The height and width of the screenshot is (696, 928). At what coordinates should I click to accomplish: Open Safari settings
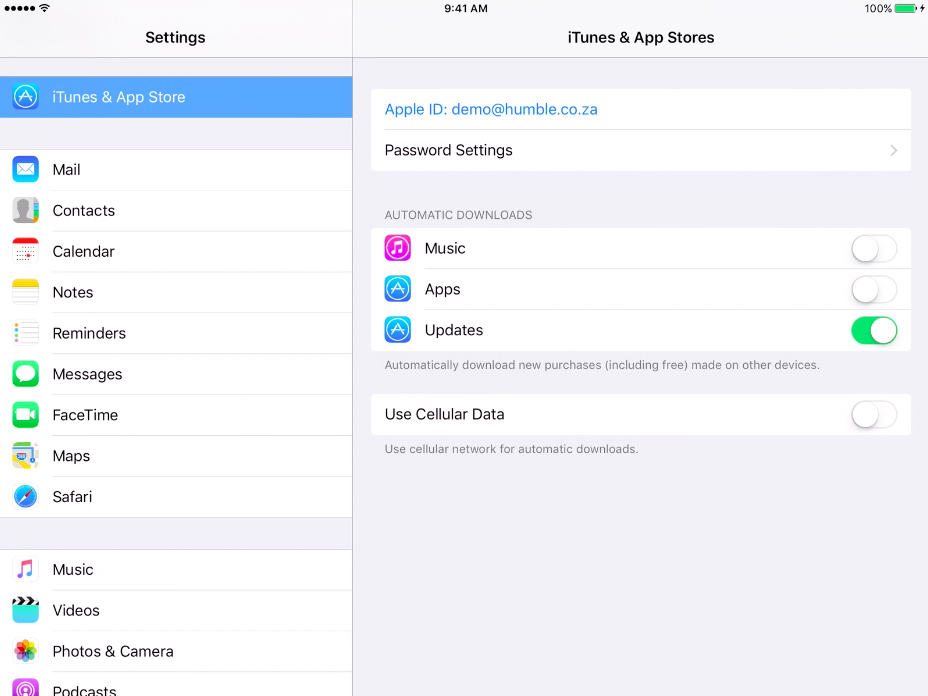176,497
